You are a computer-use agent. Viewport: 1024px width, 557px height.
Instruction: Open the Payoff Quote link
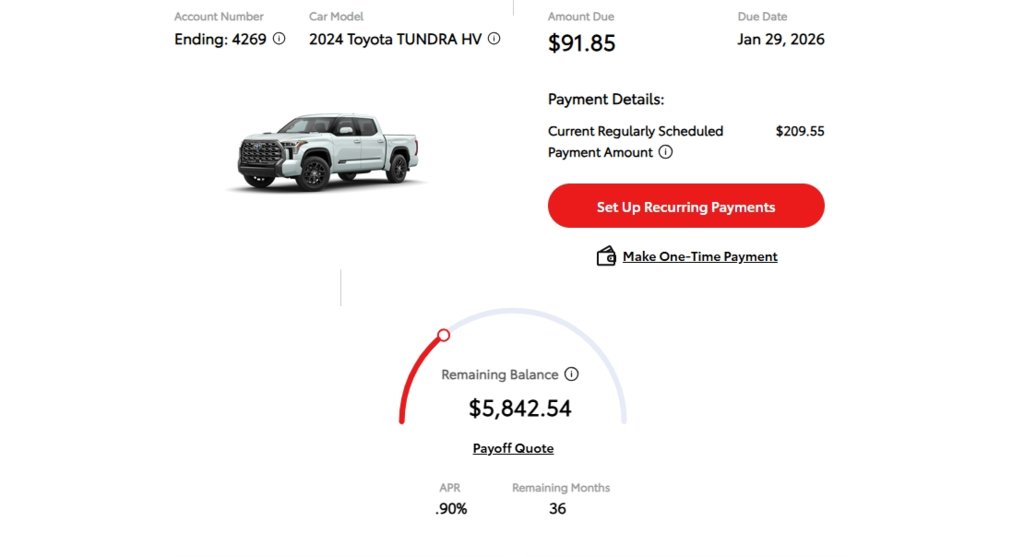tap(513, 448)
